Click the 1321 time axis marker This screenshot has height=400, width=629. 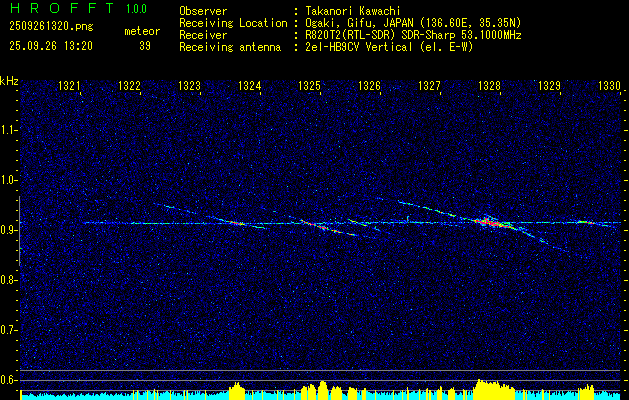click(x=69, y=86)
